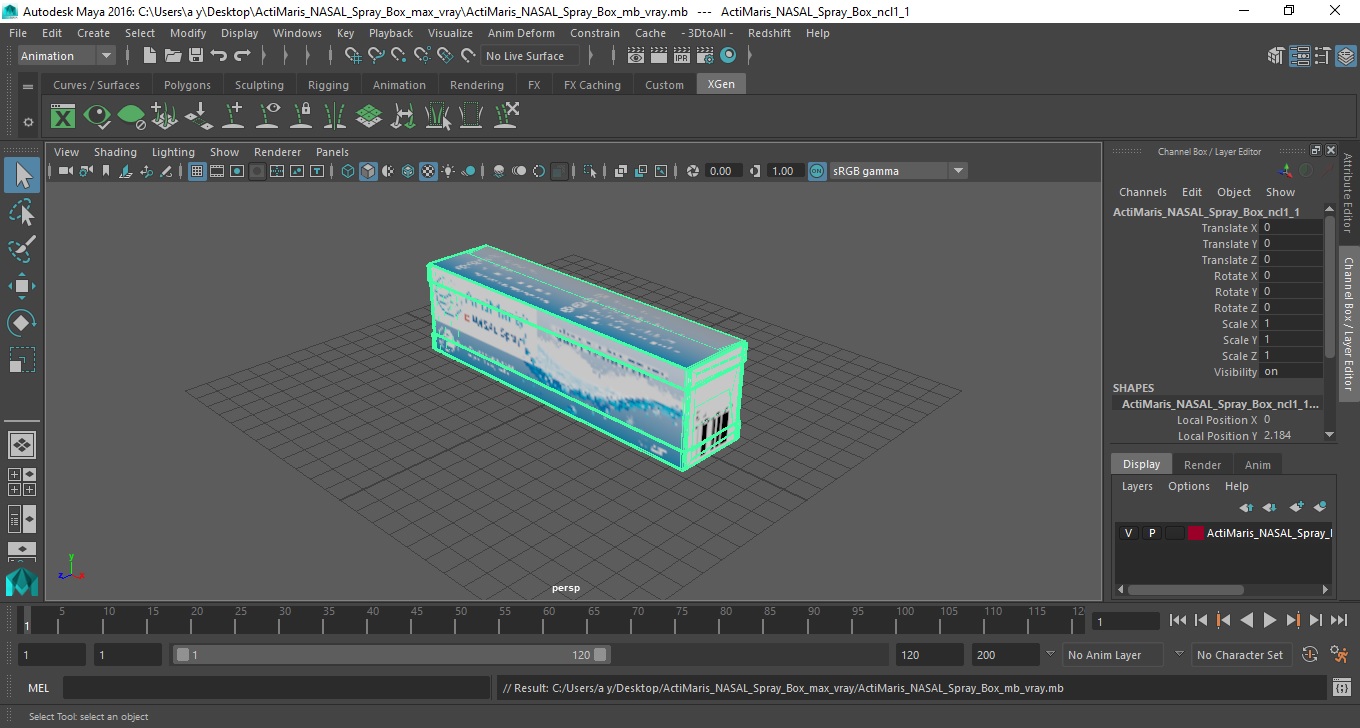Click the XGen clear preview leaf icon
1360x728 pixels.
pyautogui.click(x=131, y=116)
